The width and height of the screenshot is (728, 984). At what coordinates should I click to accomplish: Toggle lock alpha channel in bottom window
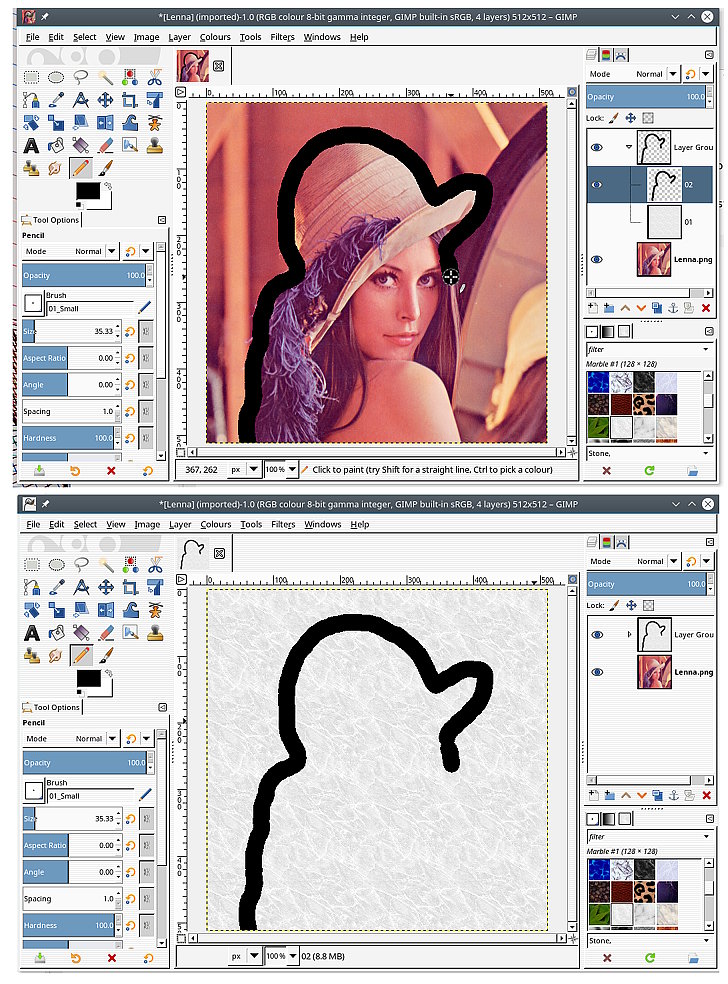tap(649, 606)
